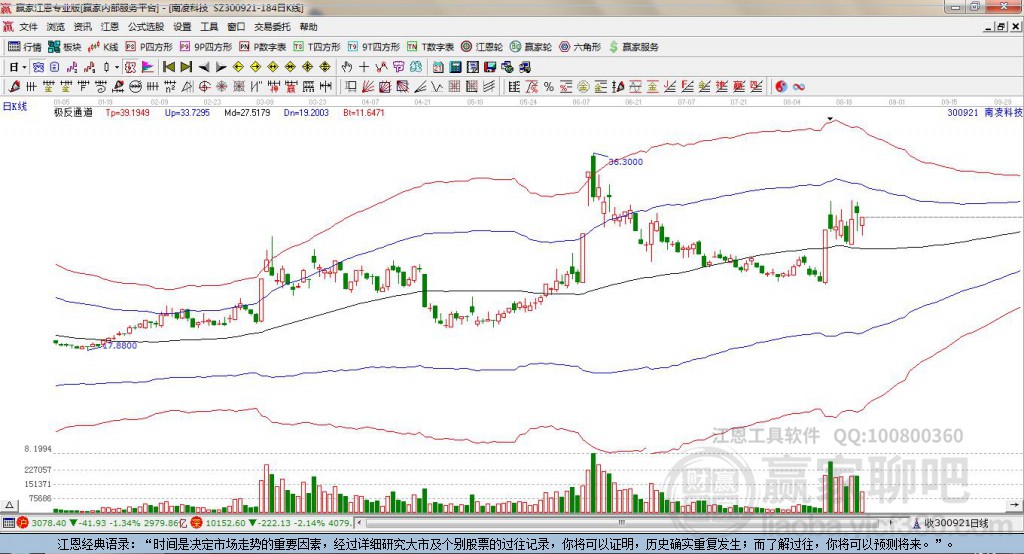Click the jump-to-first-bar icon
1024x554 pixels.
(x=168, y=67)
